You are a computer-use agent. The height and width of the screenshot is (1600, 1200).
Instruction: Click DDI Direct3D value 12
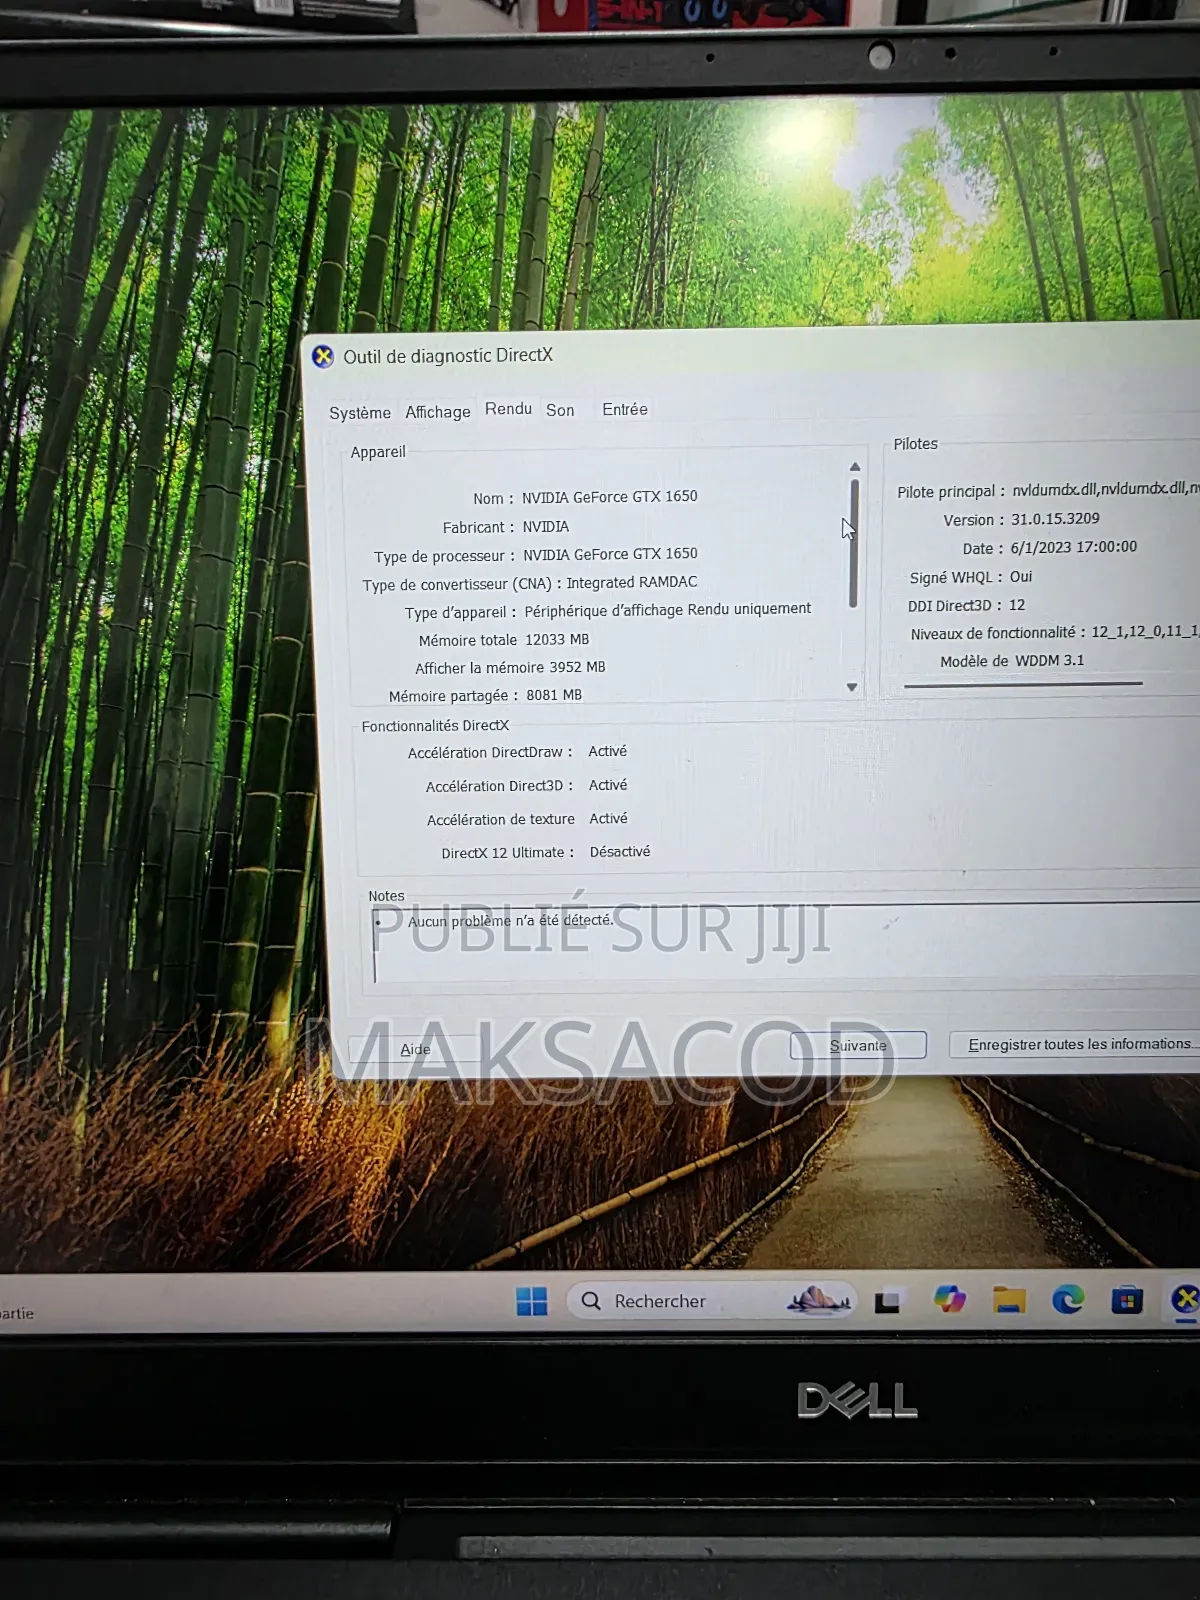pos(1017,605)
